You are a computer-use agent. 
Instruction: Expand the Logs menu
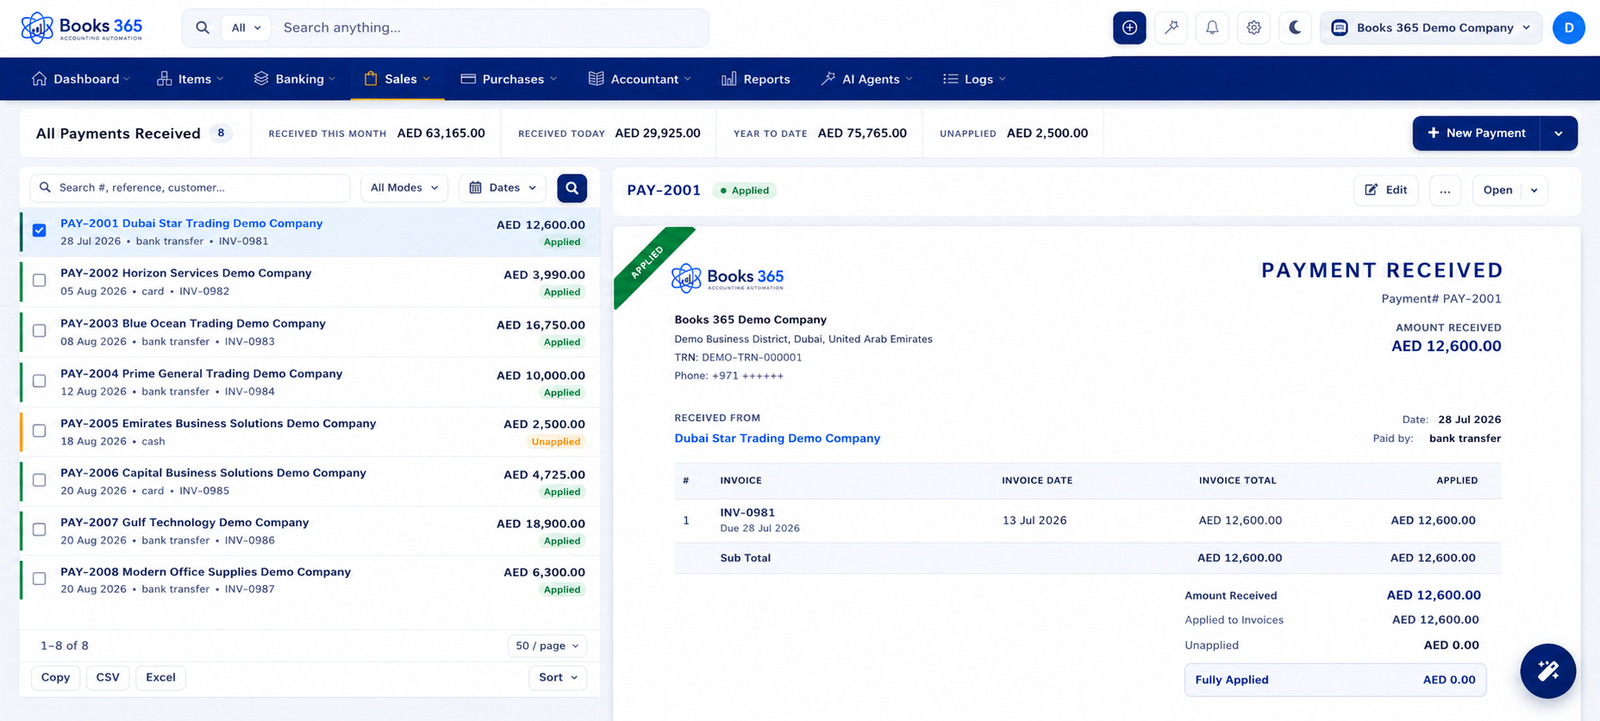974,79
